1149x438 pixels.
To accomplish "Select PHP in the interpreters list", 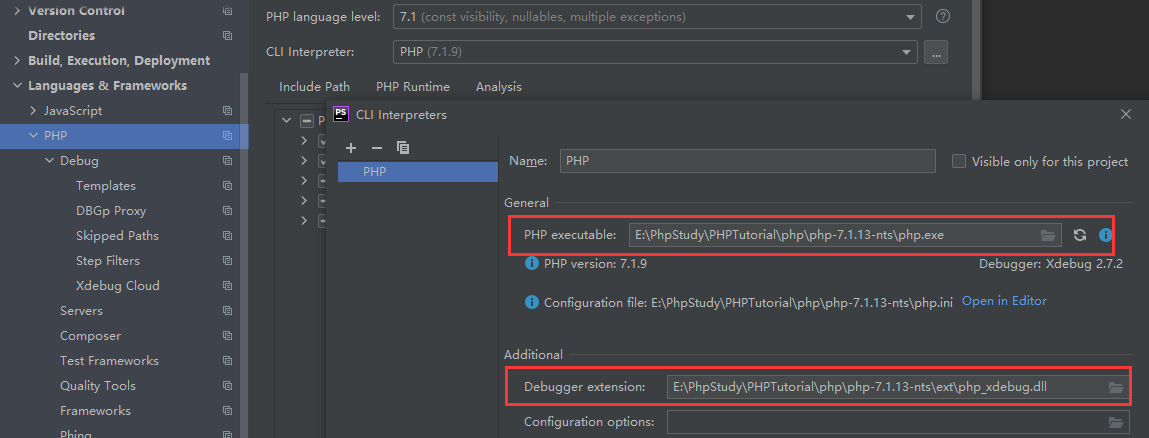I will (x=418, y=172).
